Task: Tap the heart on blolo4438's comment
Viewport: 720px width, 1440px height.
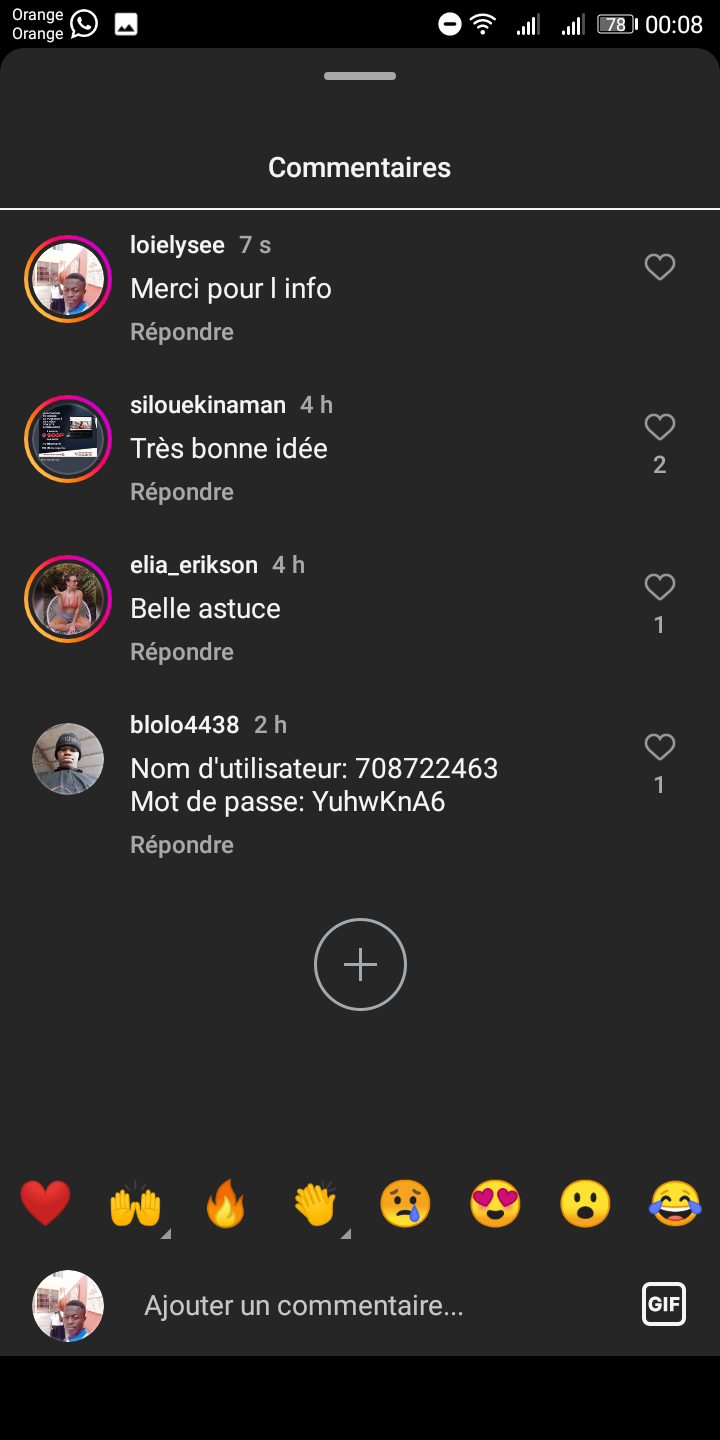Action: click(x=659, y=747)
